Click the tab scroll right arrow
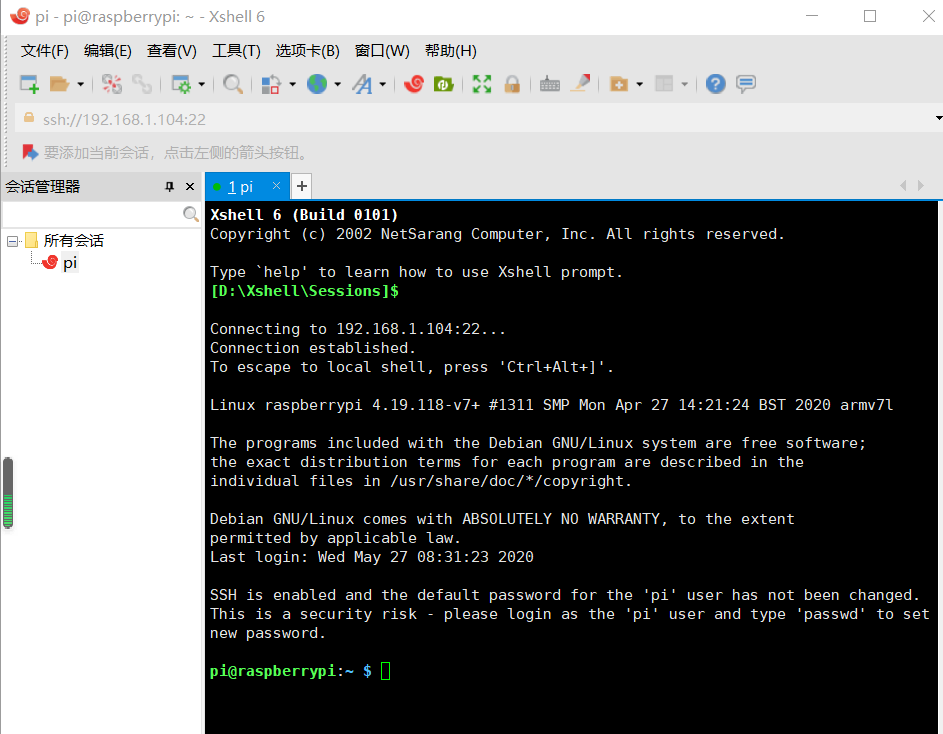The height and width of the screenshot is (734, 943). coord(921,186)
